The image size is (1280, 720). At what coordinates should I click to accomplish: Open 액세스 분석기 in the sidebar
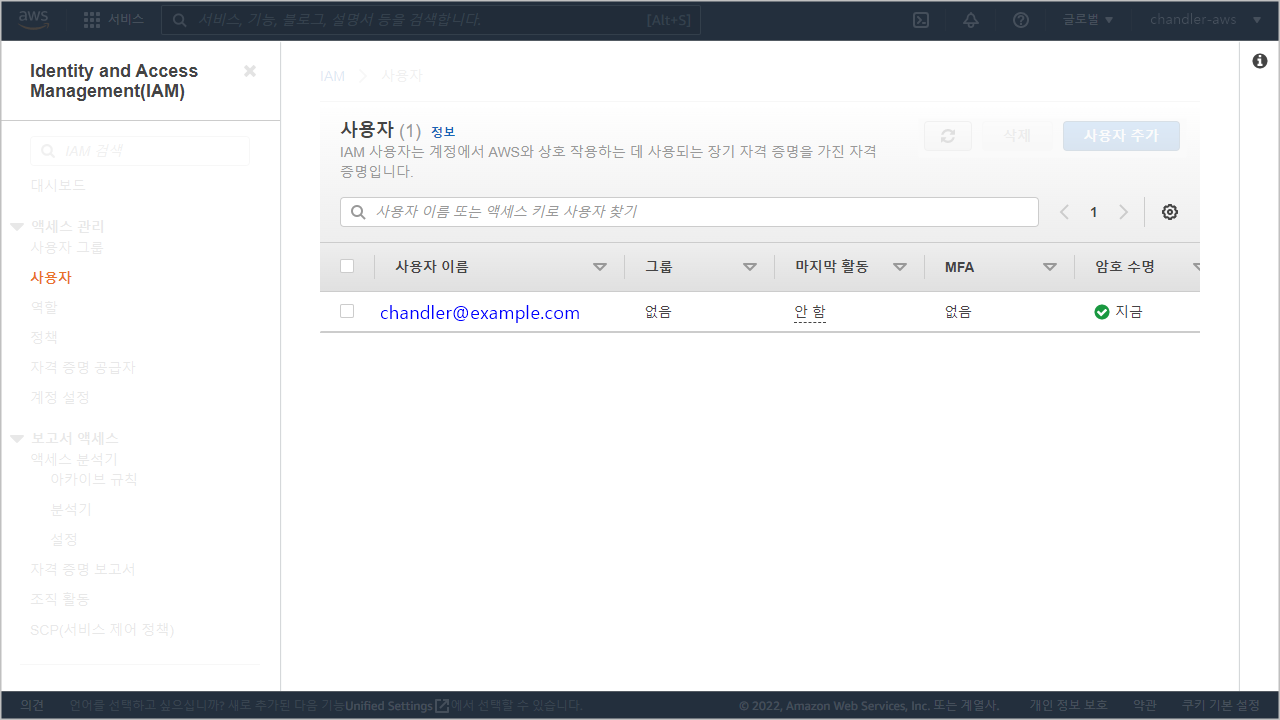point(74,459)
